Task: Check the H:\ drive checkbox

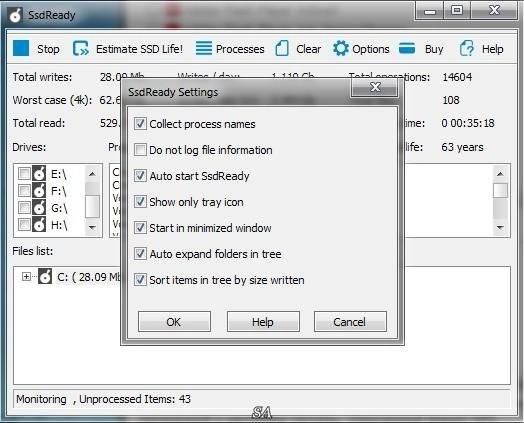Action: click(x=24, y=225)
